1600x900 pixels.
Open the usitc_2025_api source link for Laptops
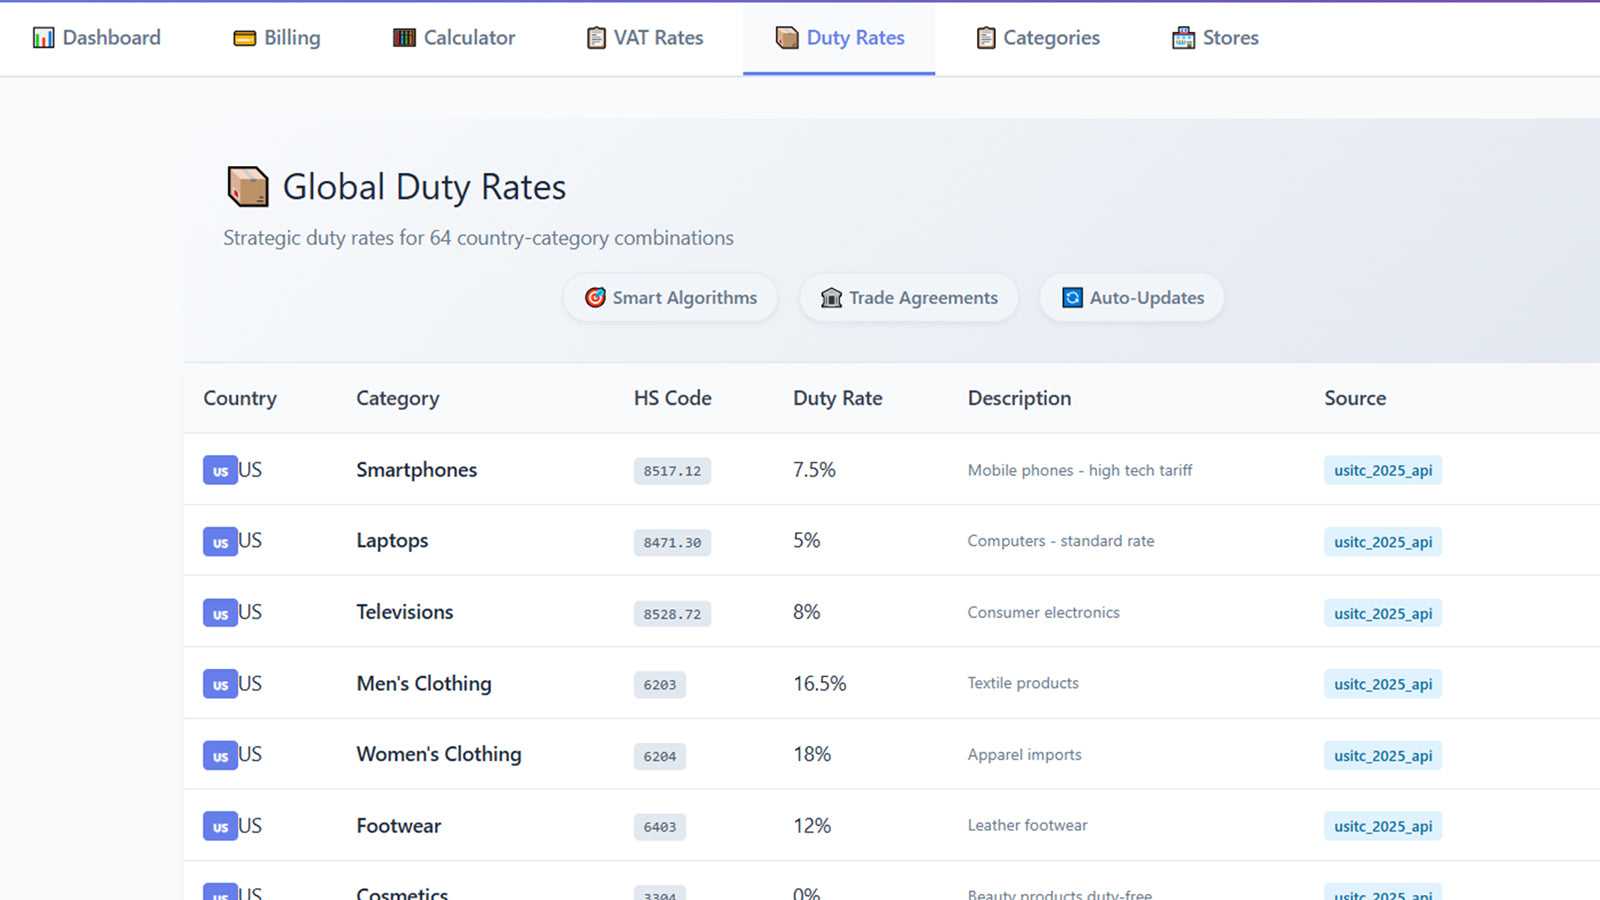click(1383, 541)
